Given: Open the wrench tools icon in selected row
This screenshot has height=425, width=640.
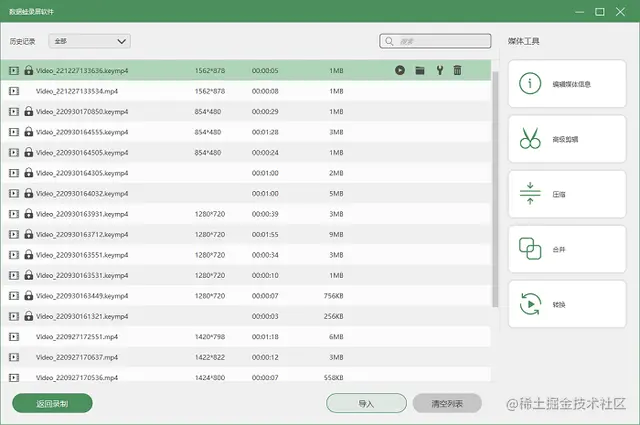Looking at the screenshot, I should (440, 70).
